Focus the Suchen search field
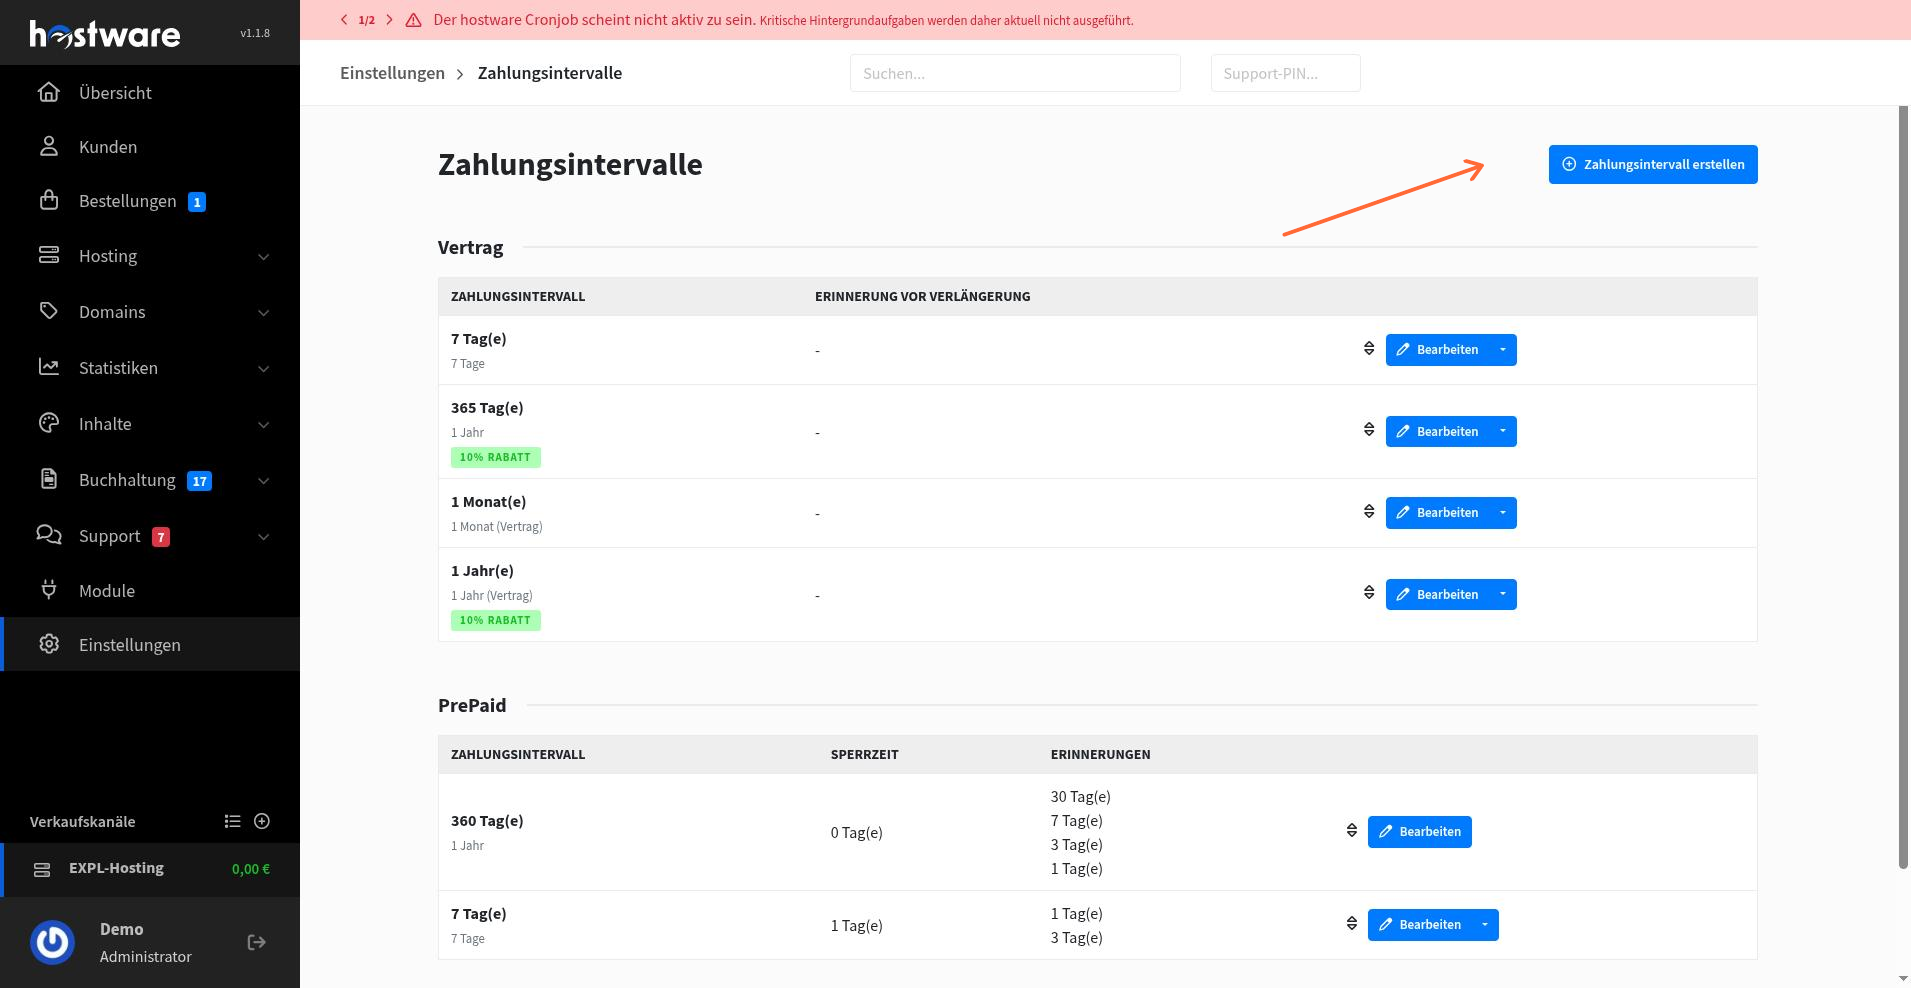The width and height of the screenshot is (1911, 988). point(1015,73)
